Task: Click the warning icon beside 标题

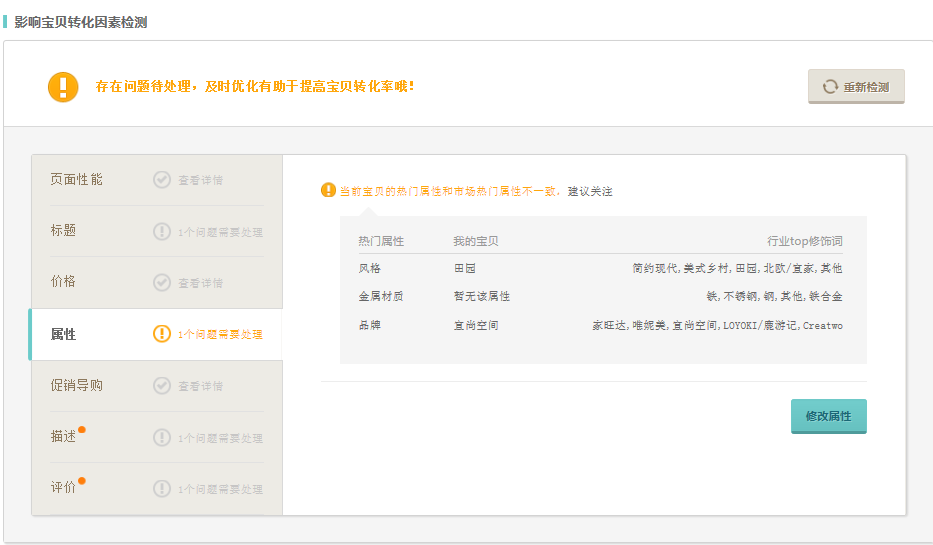Action: tap(162, 231)
